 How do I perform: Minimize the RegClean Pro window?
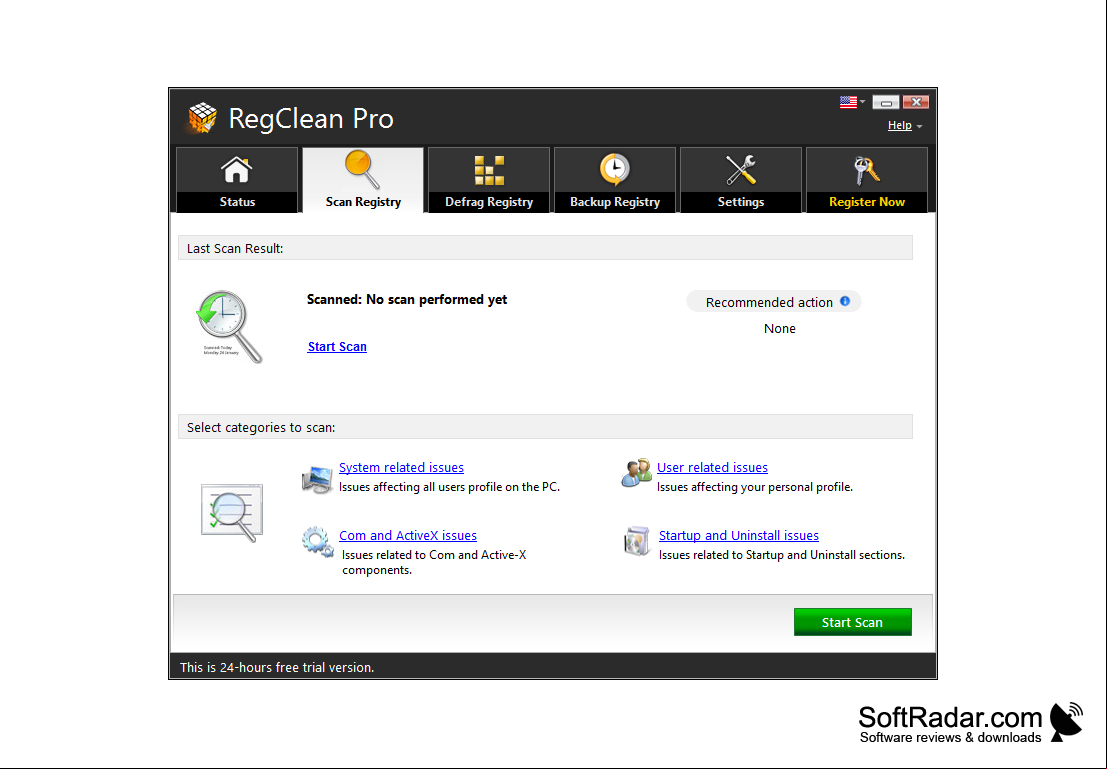[x=885, y=102]
